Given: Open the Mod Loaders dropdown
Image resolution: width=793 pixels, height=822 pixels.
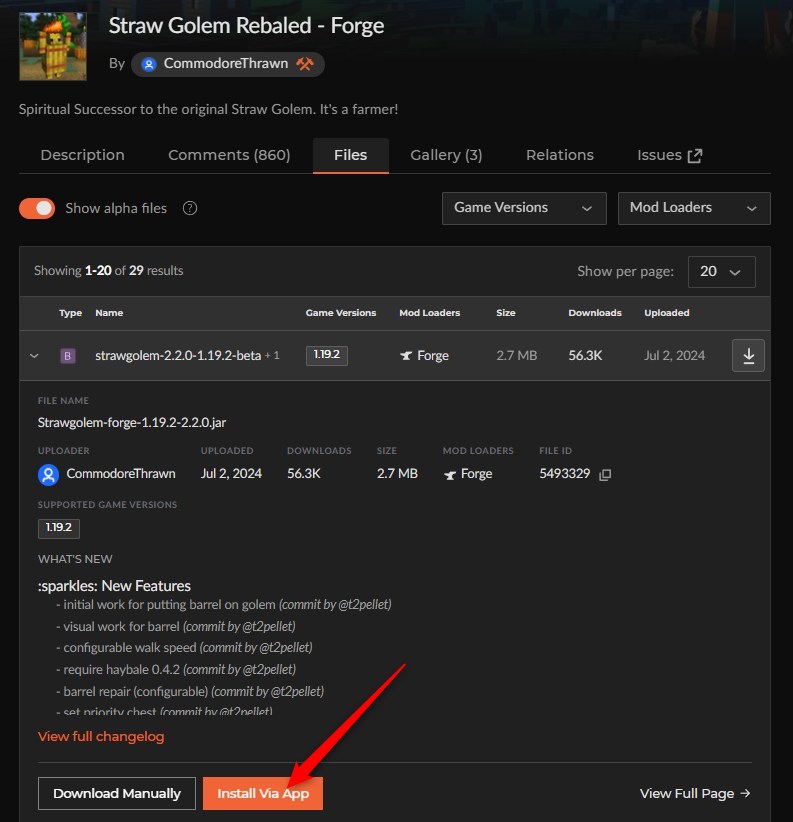Looking at the screenshot, I should tap(694, 208).
